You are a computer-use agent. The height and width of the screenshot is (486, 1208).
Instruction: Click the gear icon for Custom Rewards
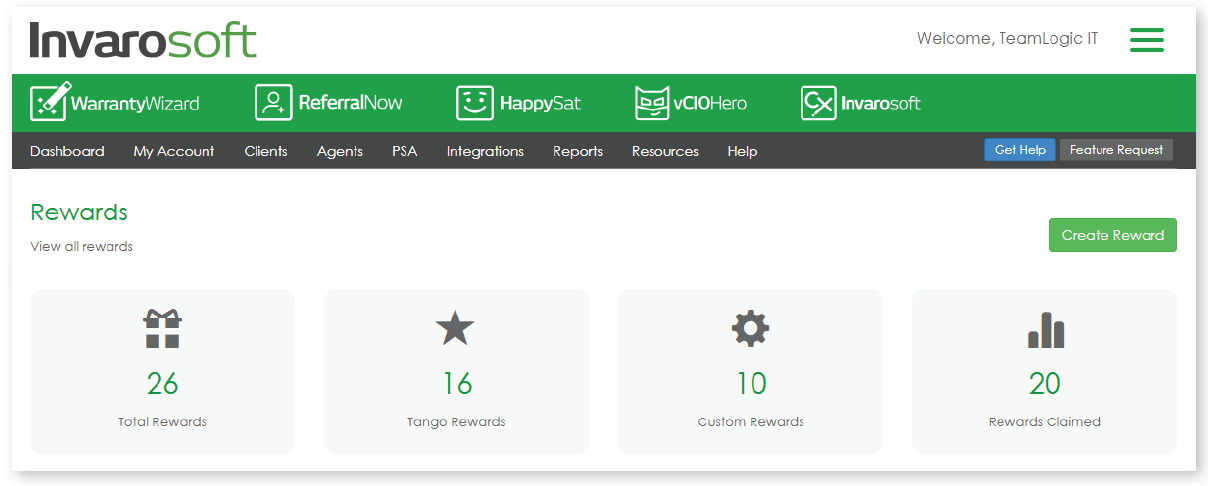750,329
